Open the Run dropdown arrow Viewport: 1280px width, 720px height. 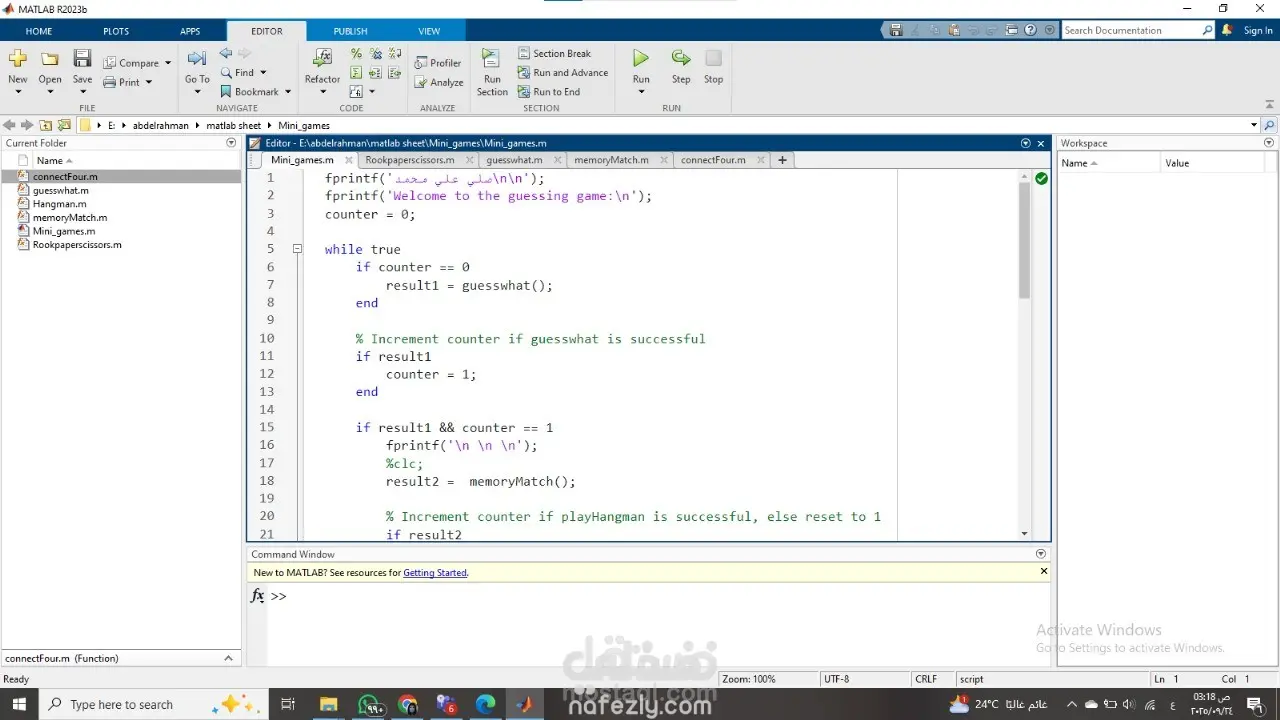click(641, 92)
